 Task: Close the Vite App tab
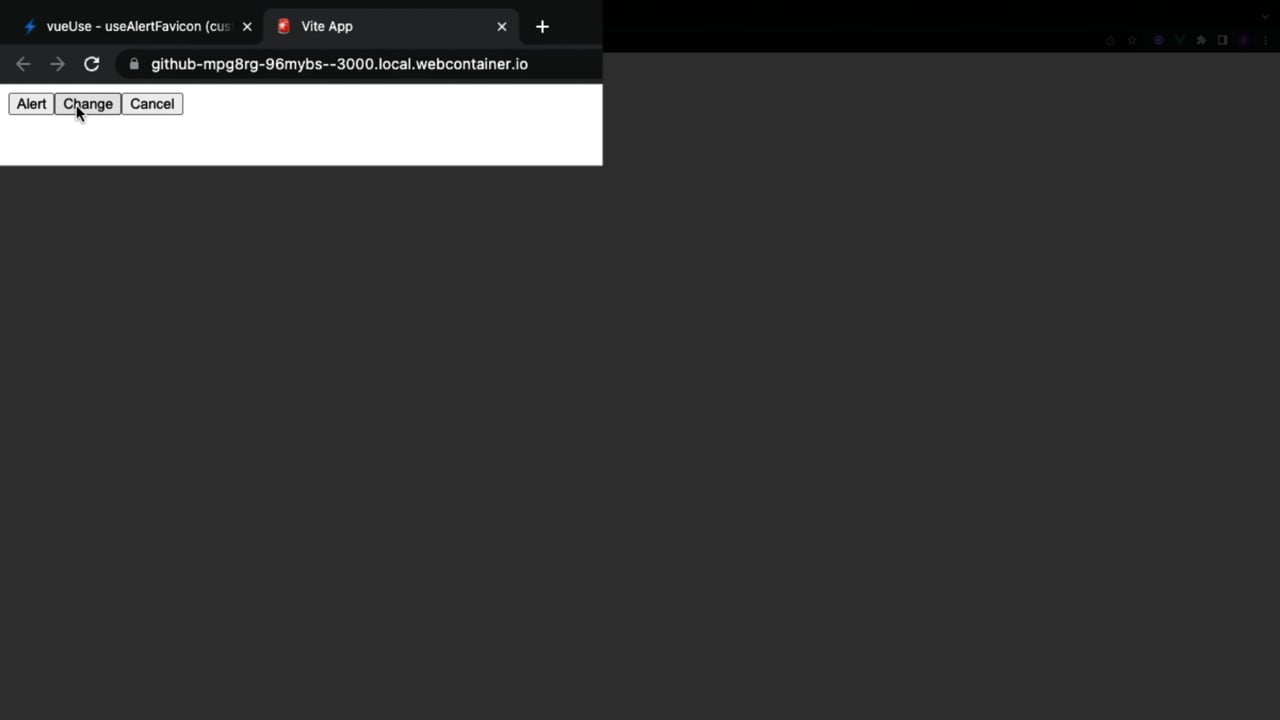coord(502,27)
